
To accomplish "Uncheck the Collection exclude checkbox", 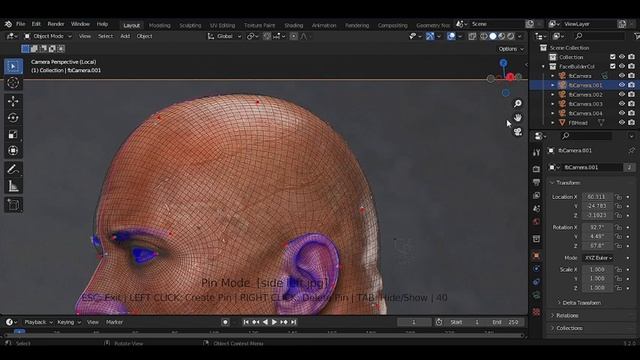I will [x=612, y=57].
